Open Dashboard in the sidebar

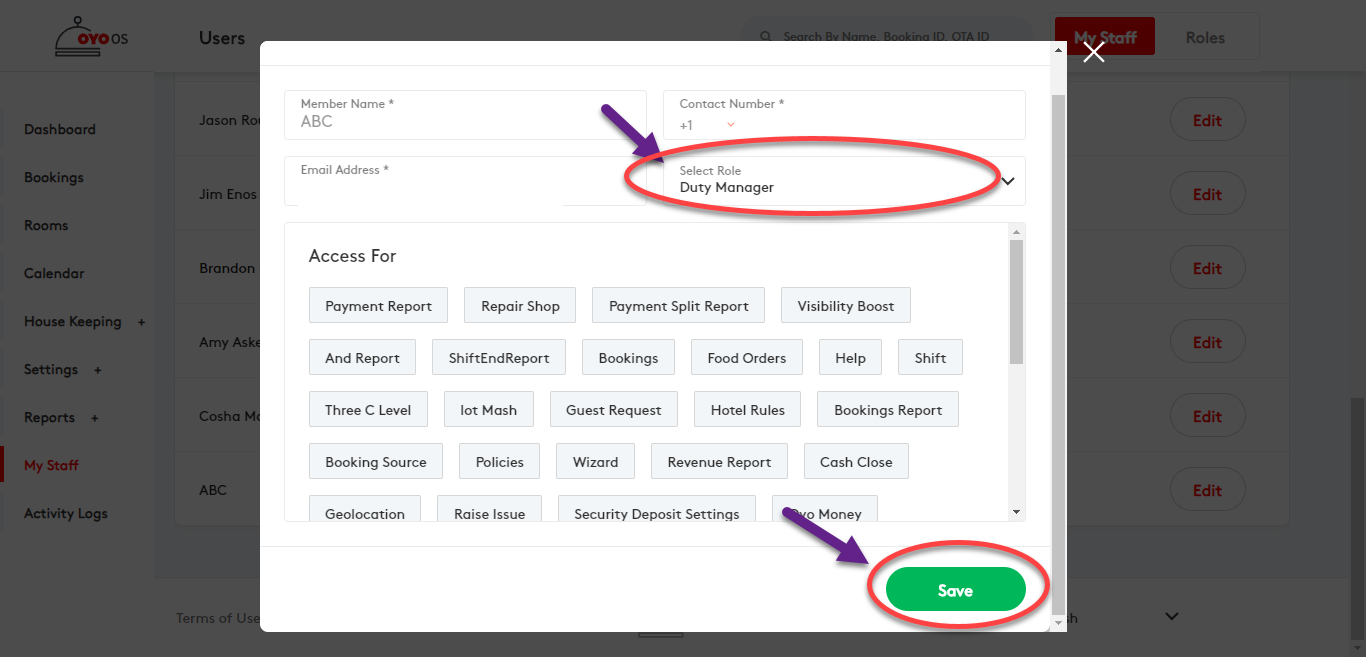tap(60, 129)
